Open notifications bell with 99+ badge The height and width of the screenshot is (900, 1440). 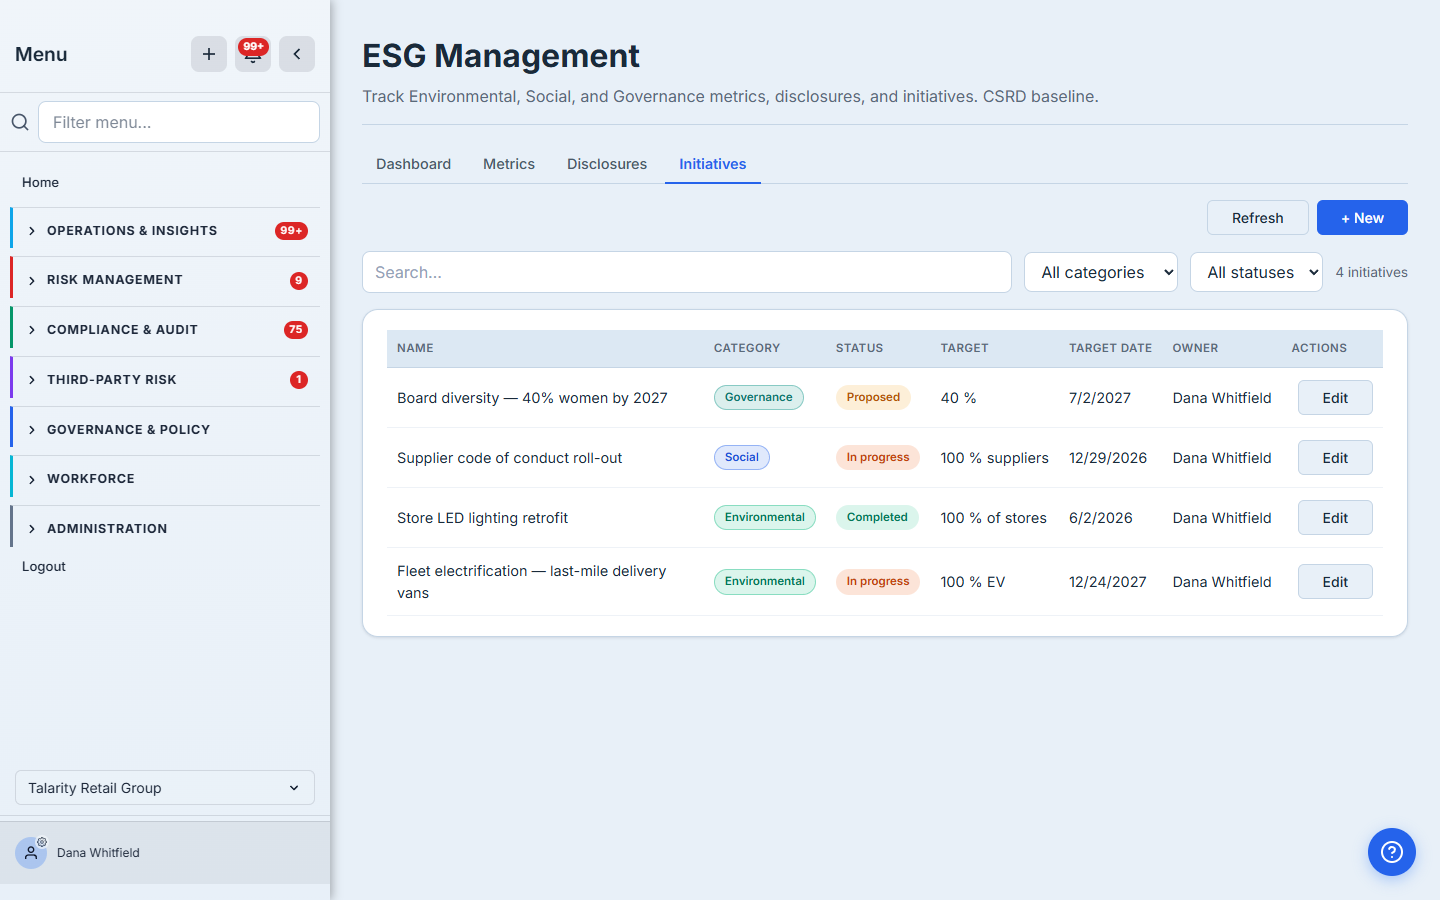click(x=253, y=54)
